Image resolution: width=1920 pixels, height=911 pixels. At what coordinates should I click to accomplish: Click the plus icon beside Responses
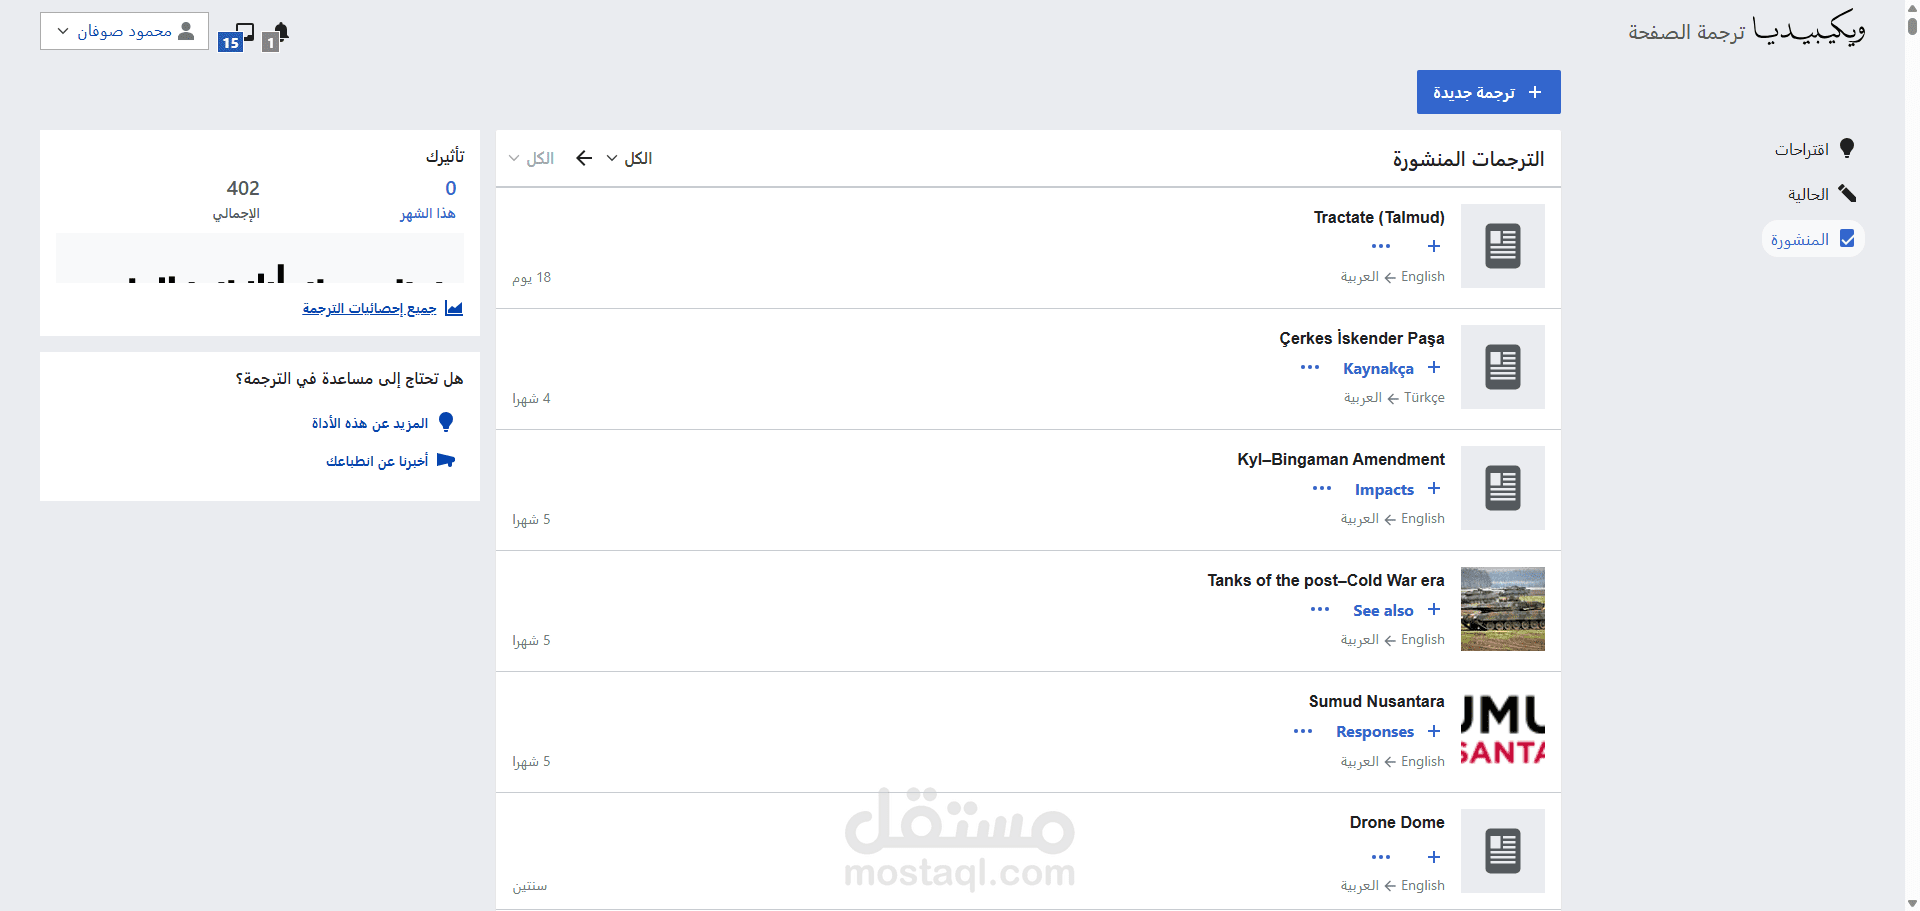click(x=1434, y=731)
